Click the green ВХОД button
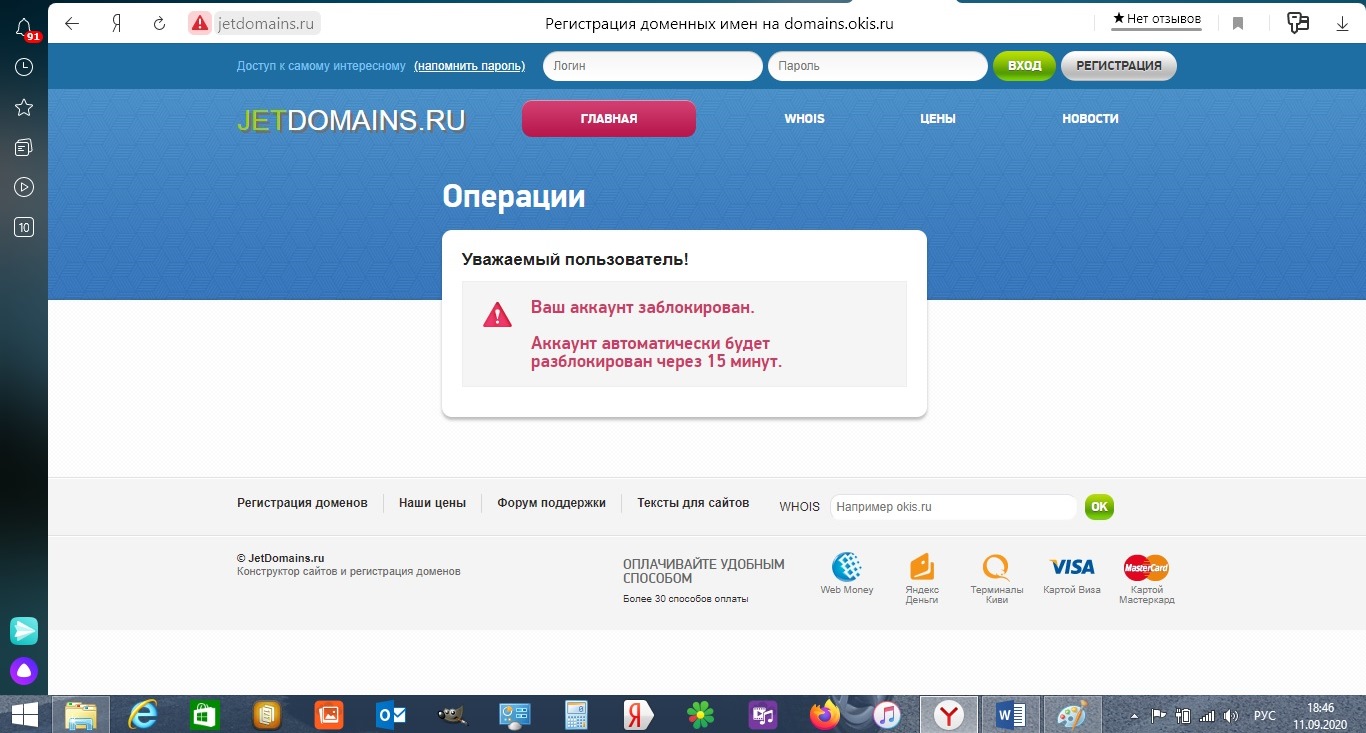 point(1024,66)
